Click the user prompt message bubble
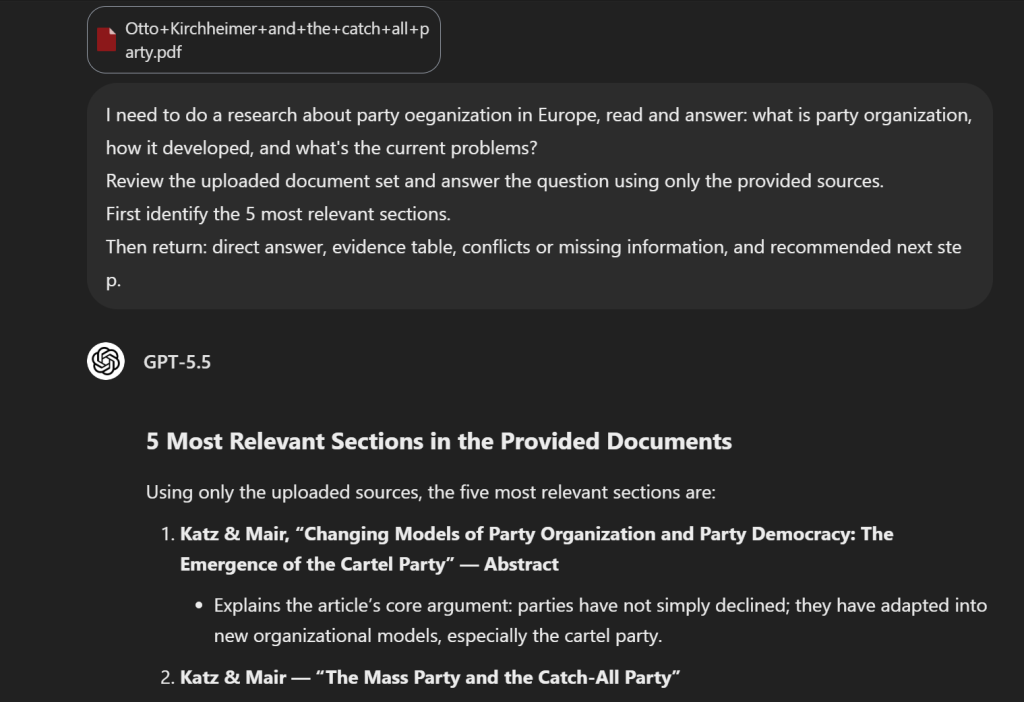1024x702 pixels. pyautogui.click(x=540, y=196)
